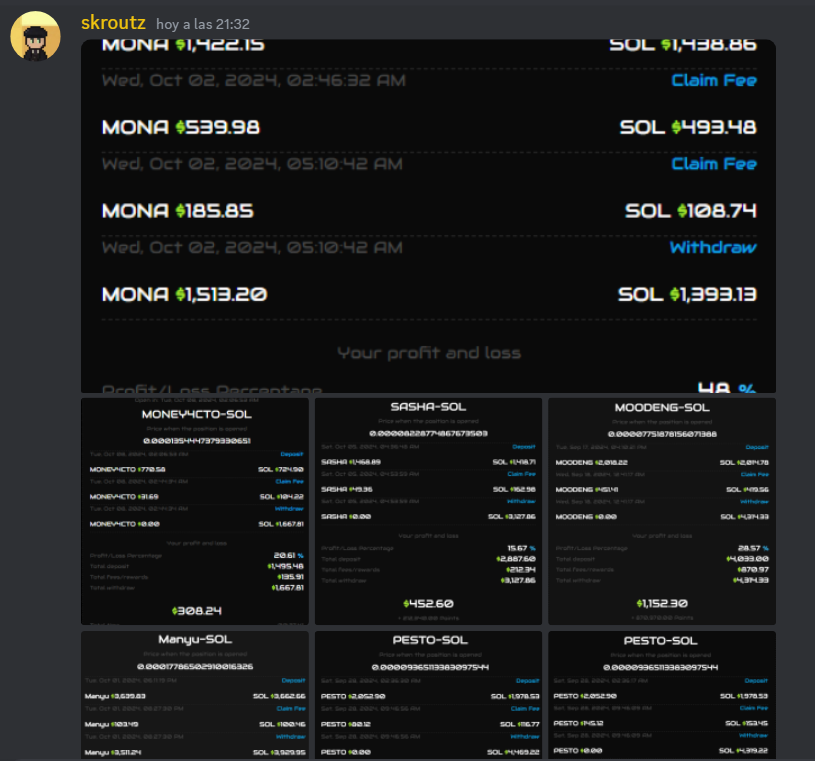Open the PESTO-SOL thumbnail showing PESTO $80.12
815x761 pixels.
pos(428,694)
